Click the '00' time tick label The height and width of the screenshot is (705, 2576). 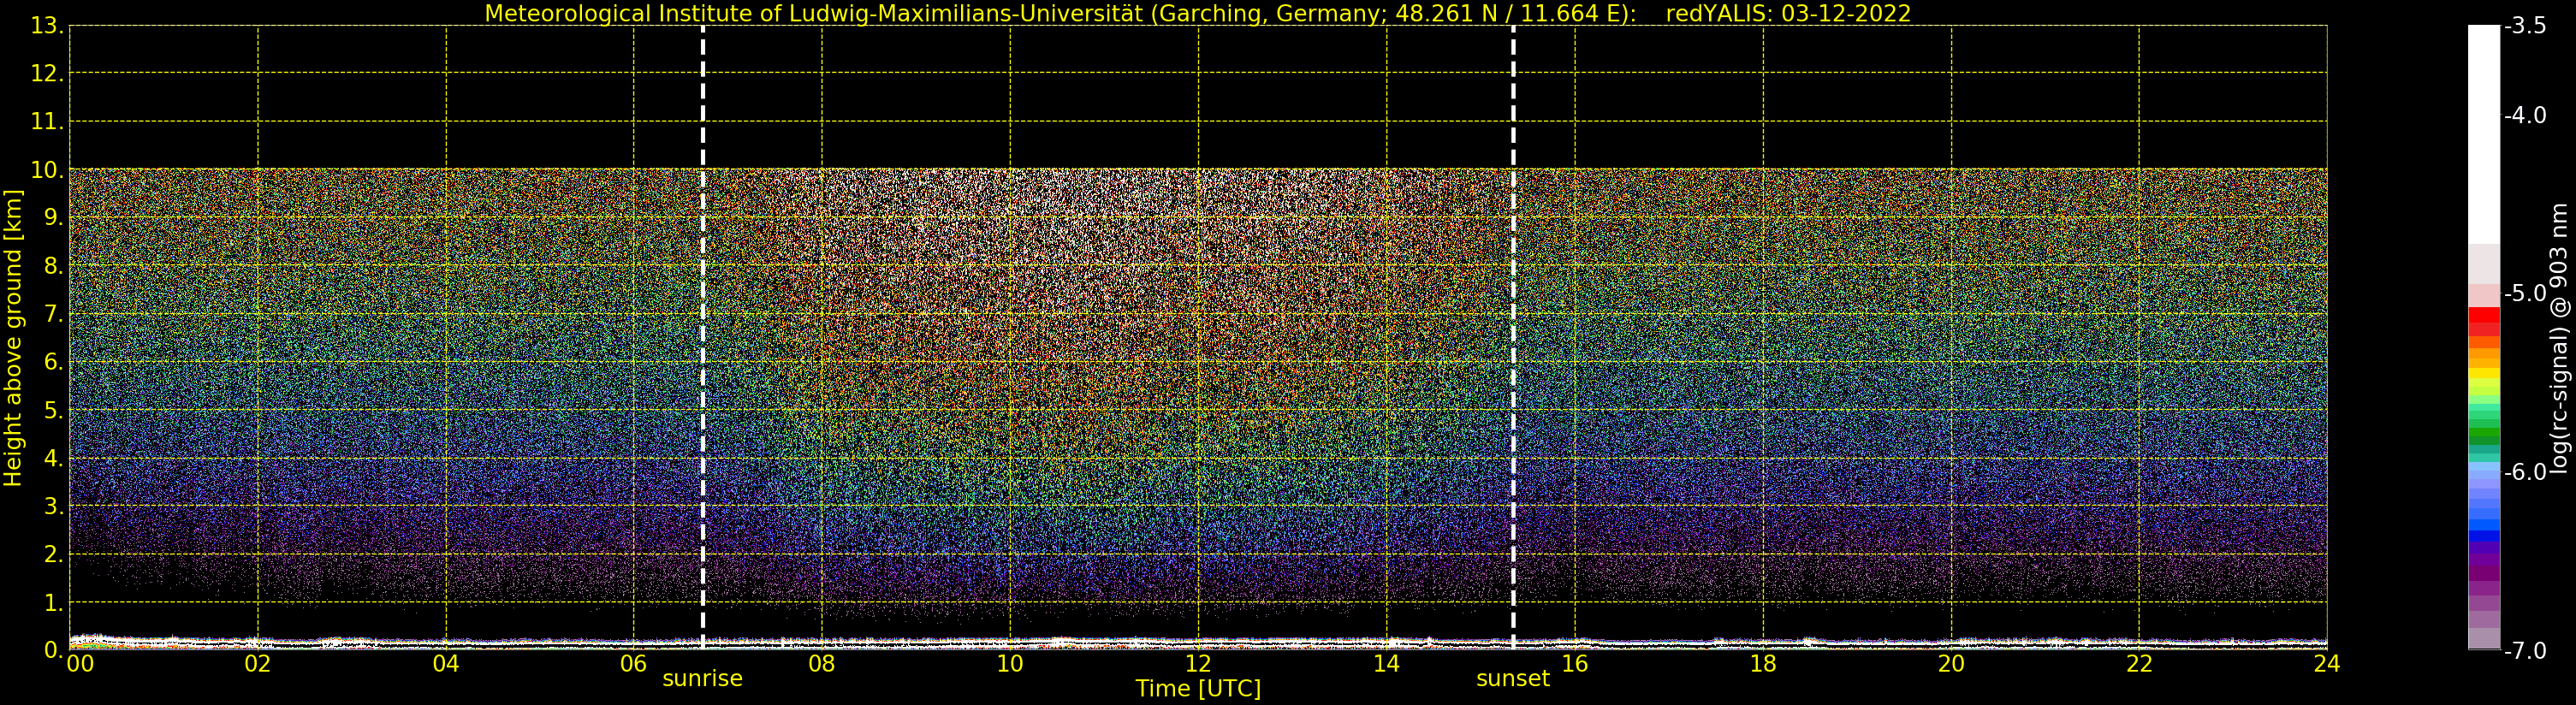tap(80, 664)
